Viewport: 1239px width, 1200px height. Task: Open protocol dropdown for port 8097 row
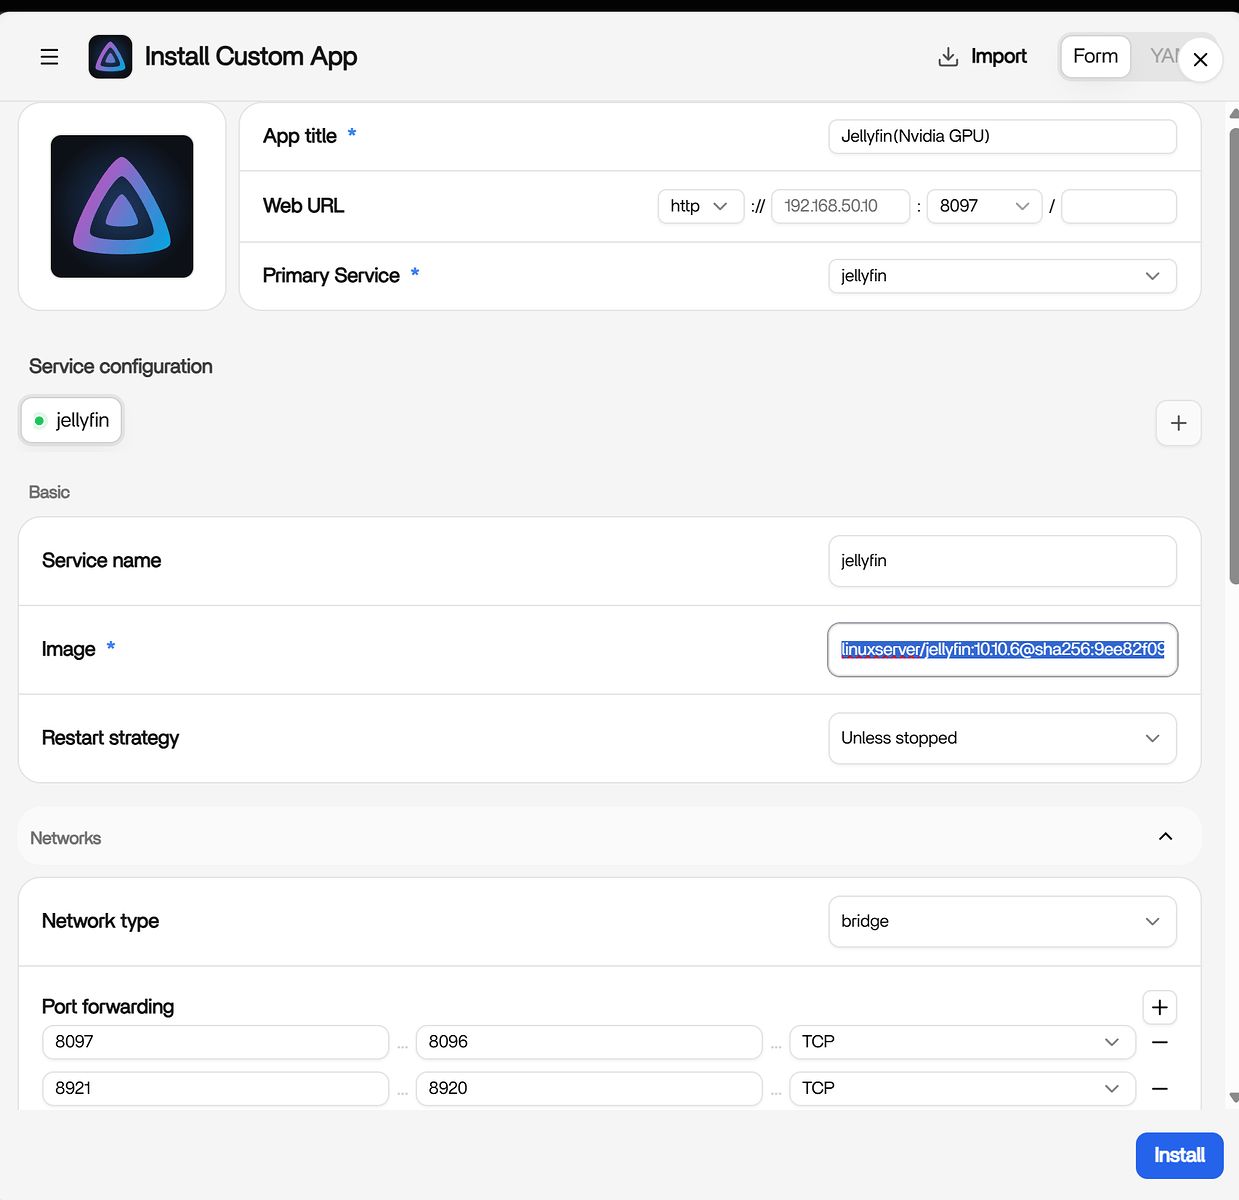(962, 1042)
